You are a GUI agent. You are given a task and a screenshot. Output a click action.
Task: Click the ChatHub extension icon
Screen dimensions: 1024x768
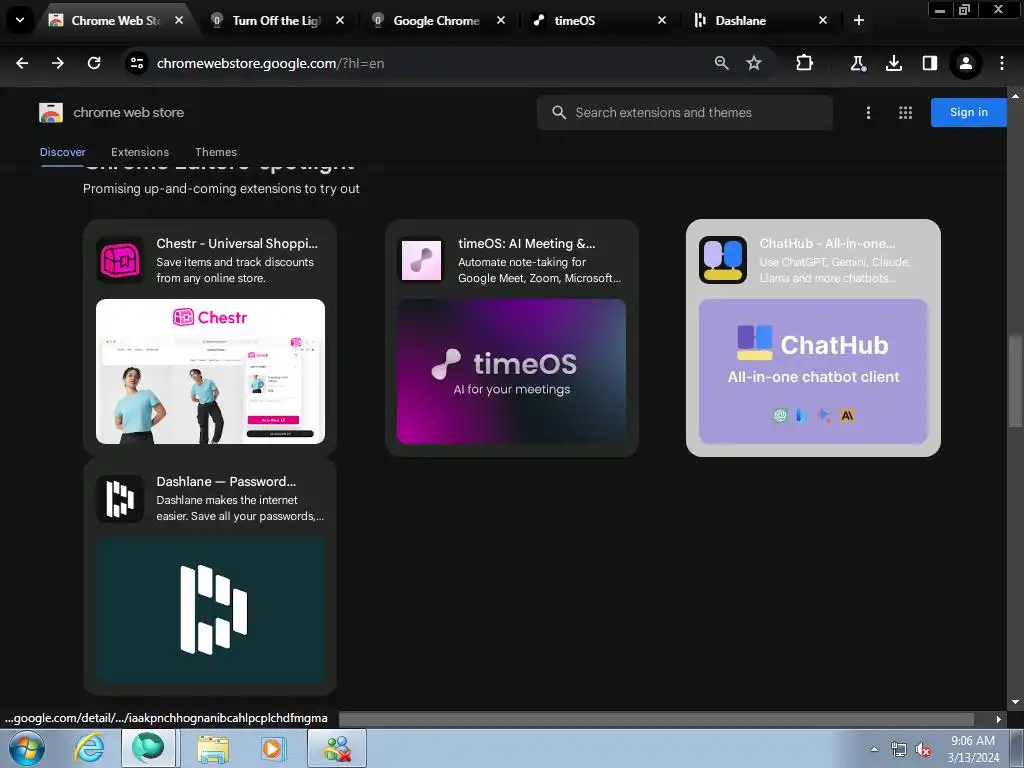click(723, 260)
